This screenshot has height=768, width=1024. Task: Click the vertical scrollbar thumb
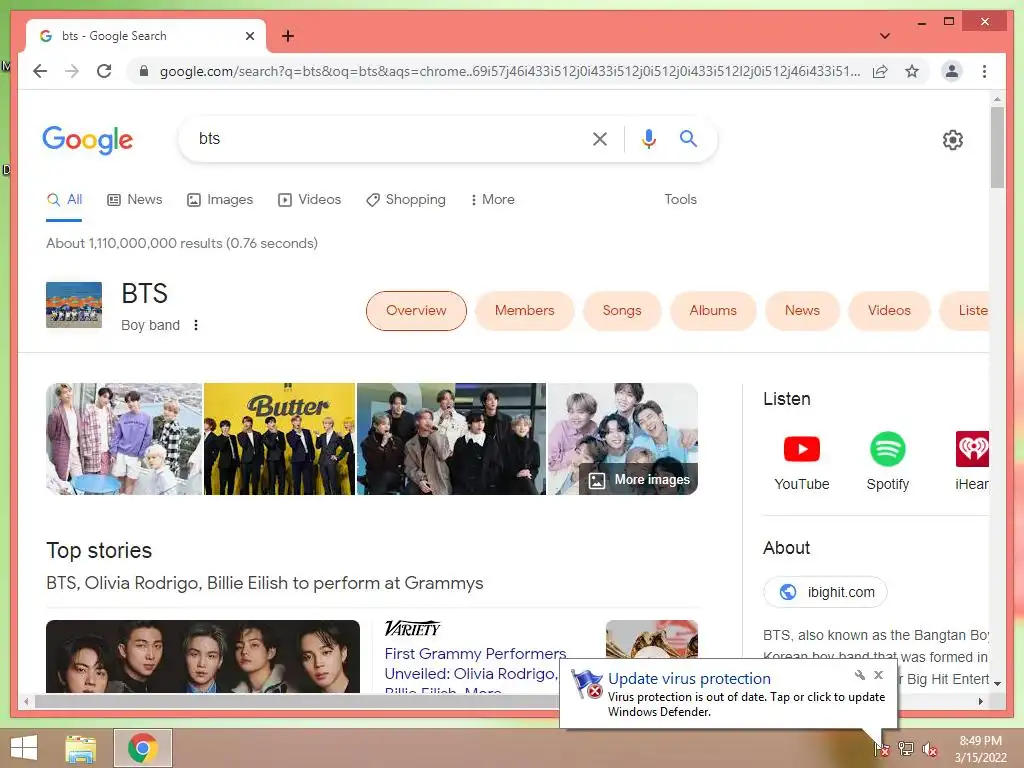coord(997,147)
